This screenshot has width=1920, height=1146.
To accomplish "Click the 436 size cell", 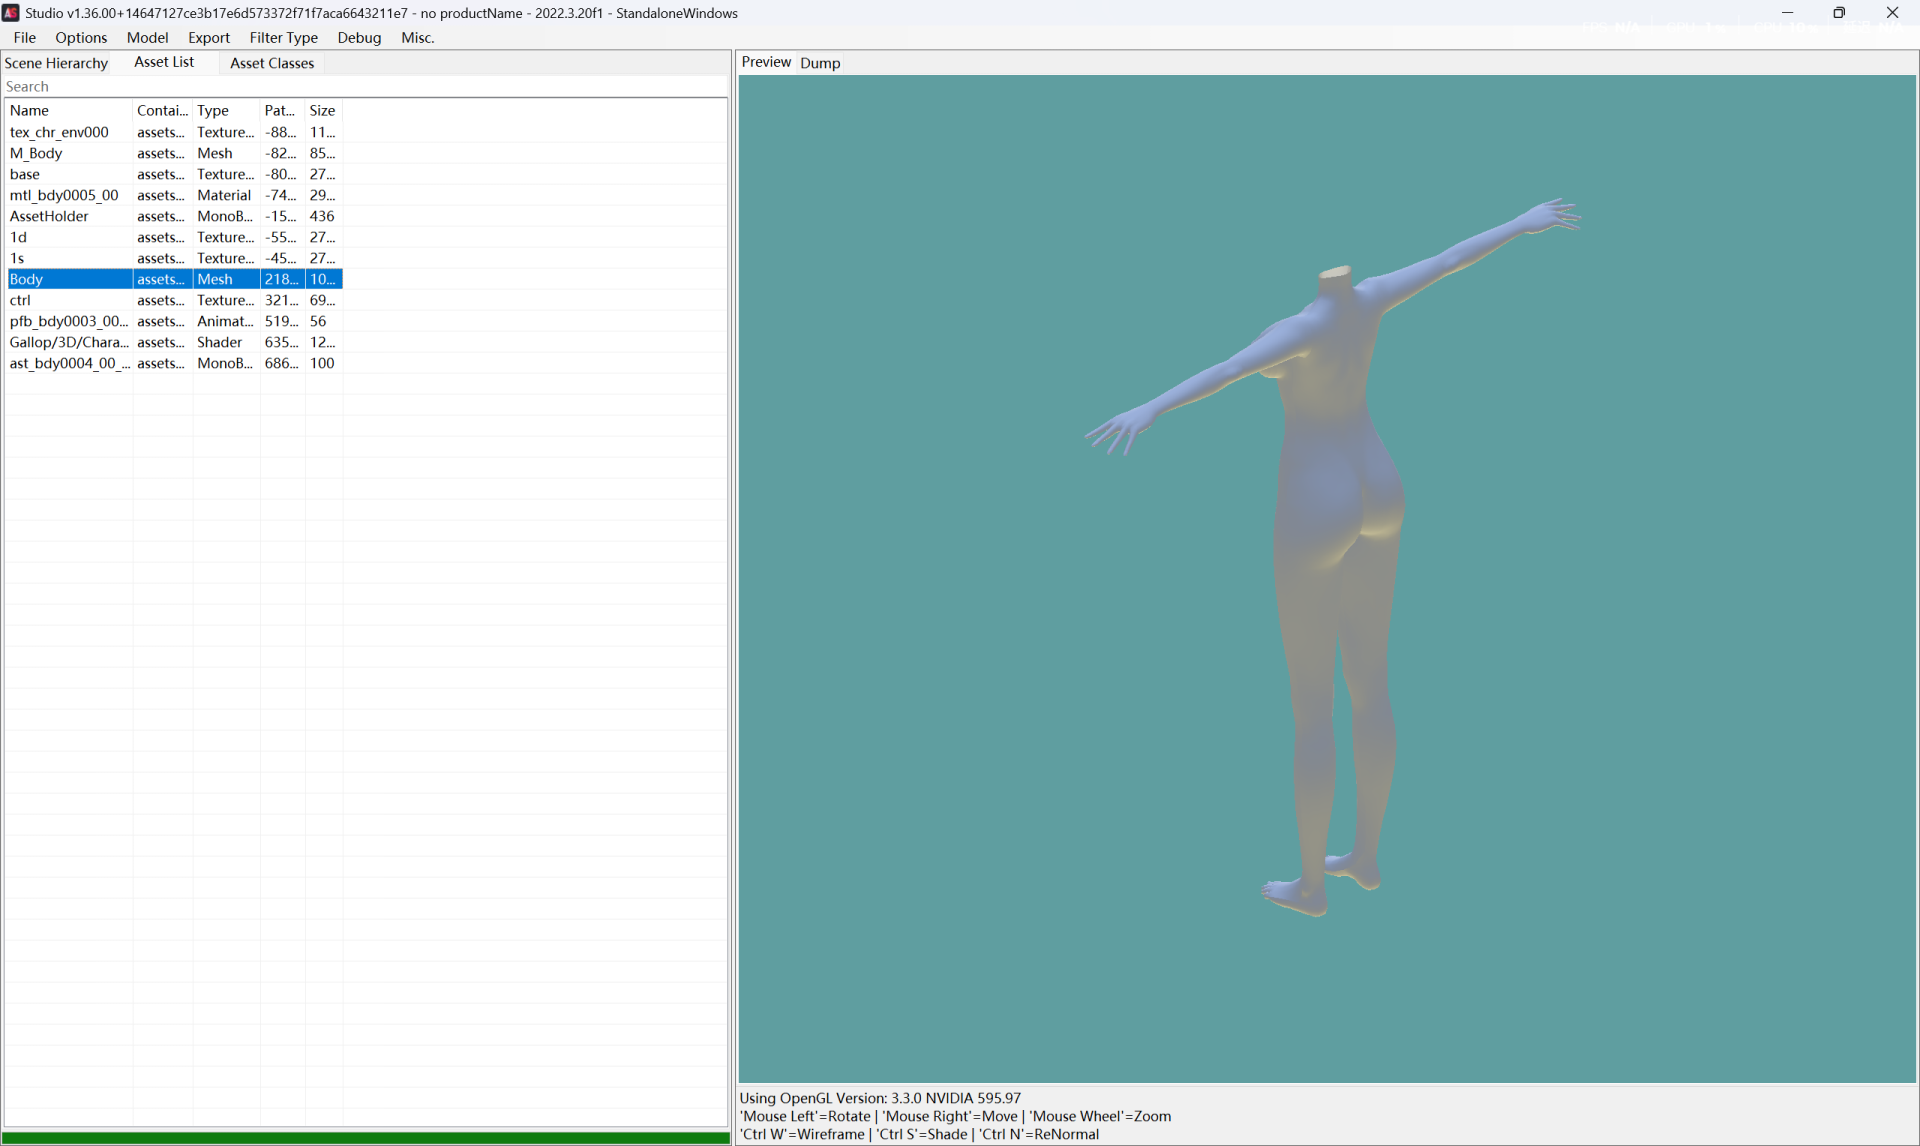I will (322, 216).
